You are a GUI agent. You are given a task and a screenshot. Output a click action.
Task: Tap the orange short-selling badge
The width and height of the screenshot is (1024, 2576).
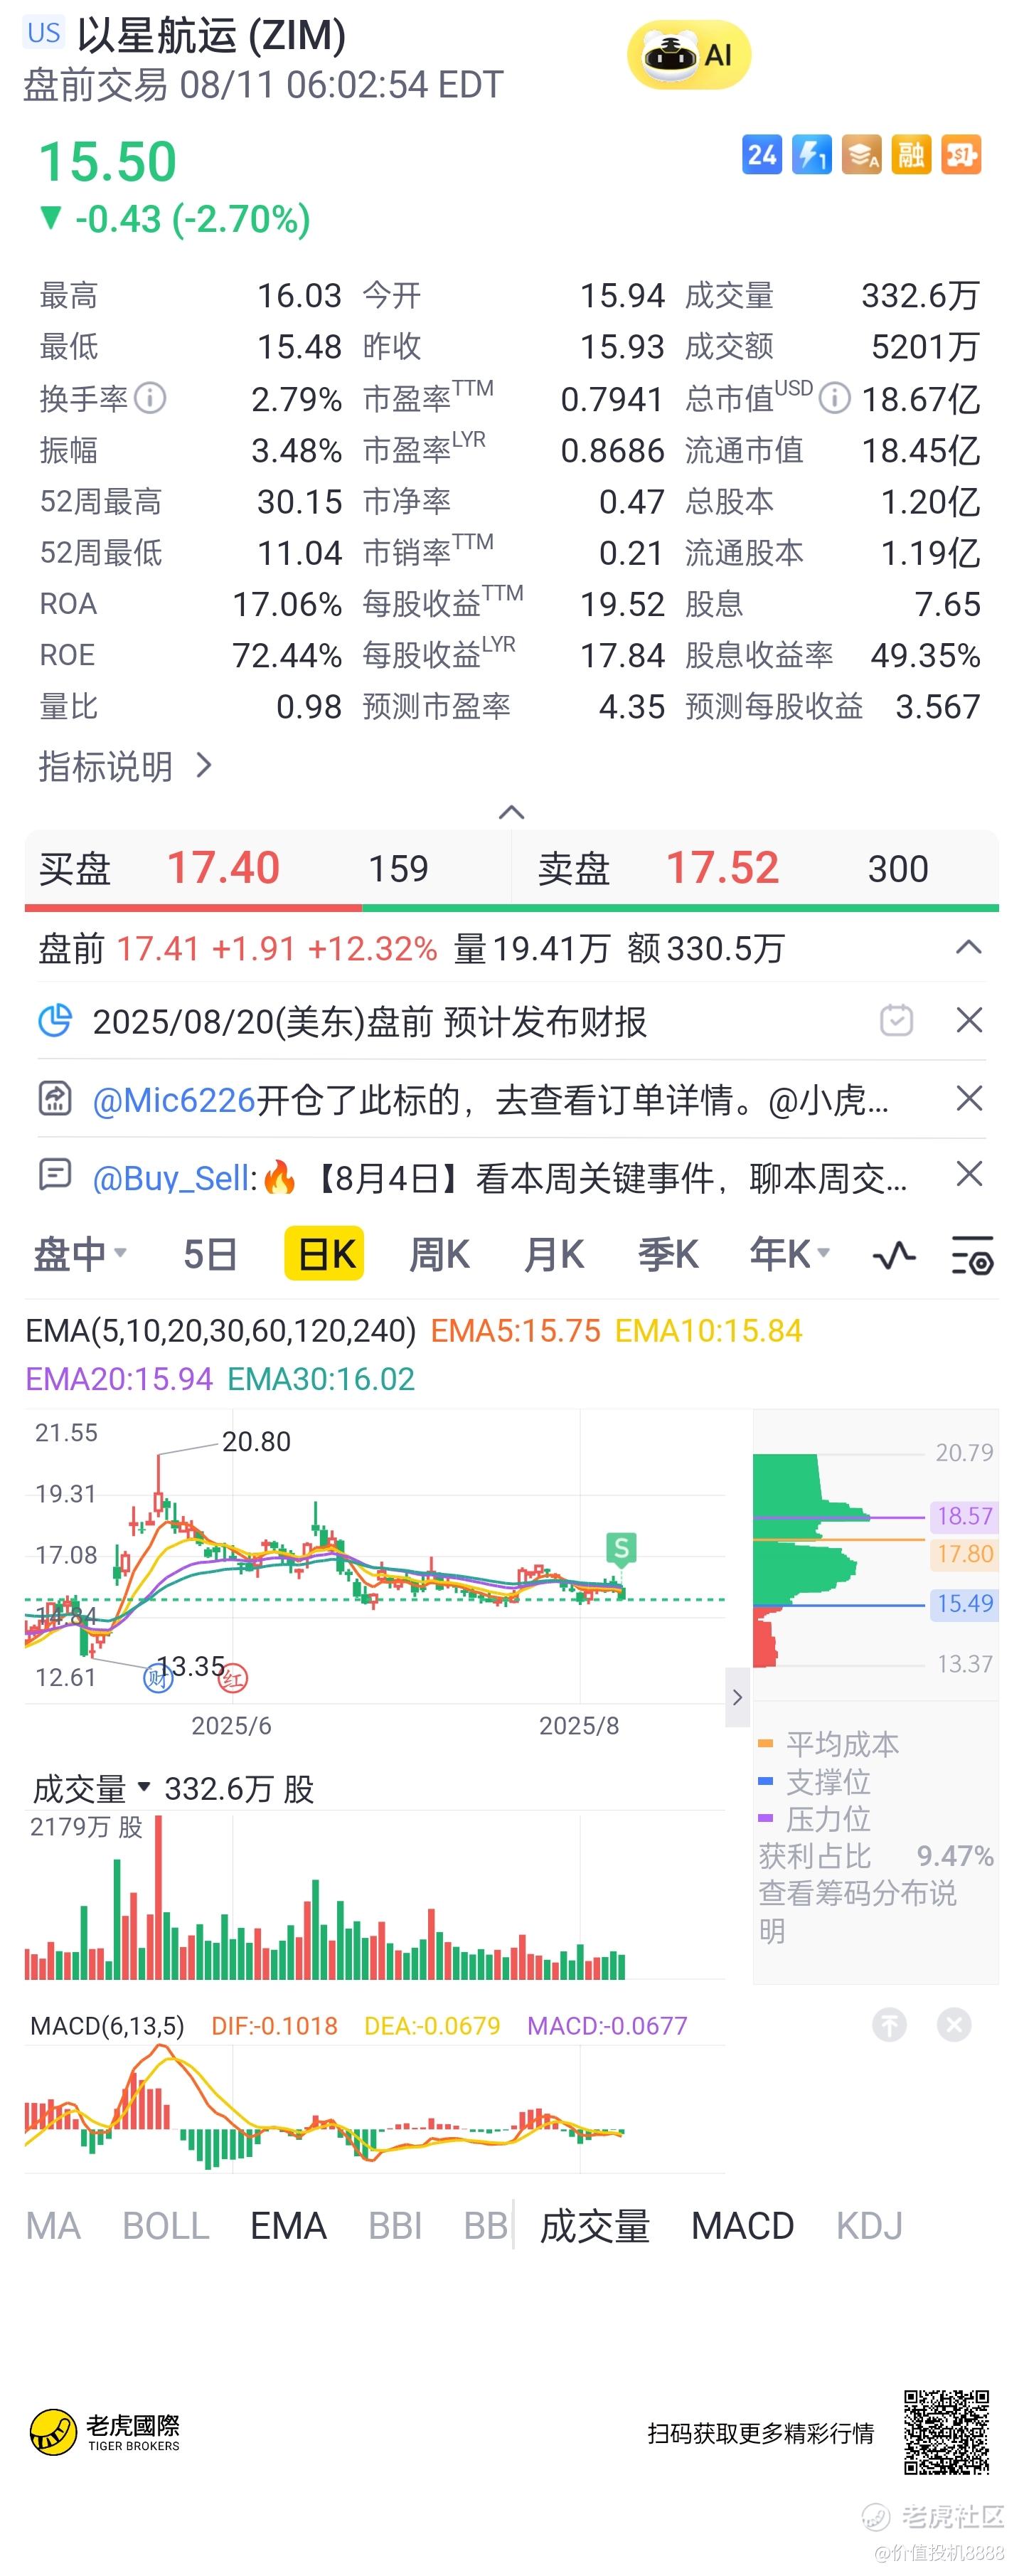pos(960,155)
